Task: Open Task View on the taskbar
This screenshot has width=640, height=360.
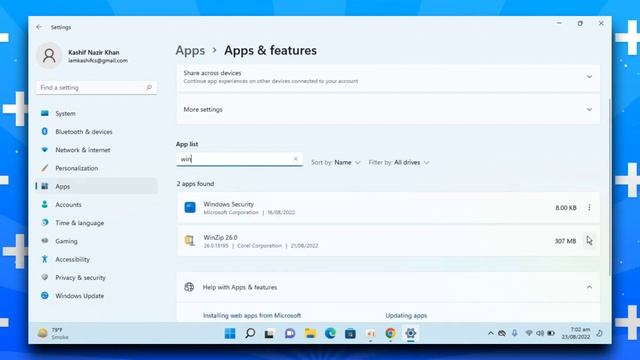Action: tap(269, 333)
